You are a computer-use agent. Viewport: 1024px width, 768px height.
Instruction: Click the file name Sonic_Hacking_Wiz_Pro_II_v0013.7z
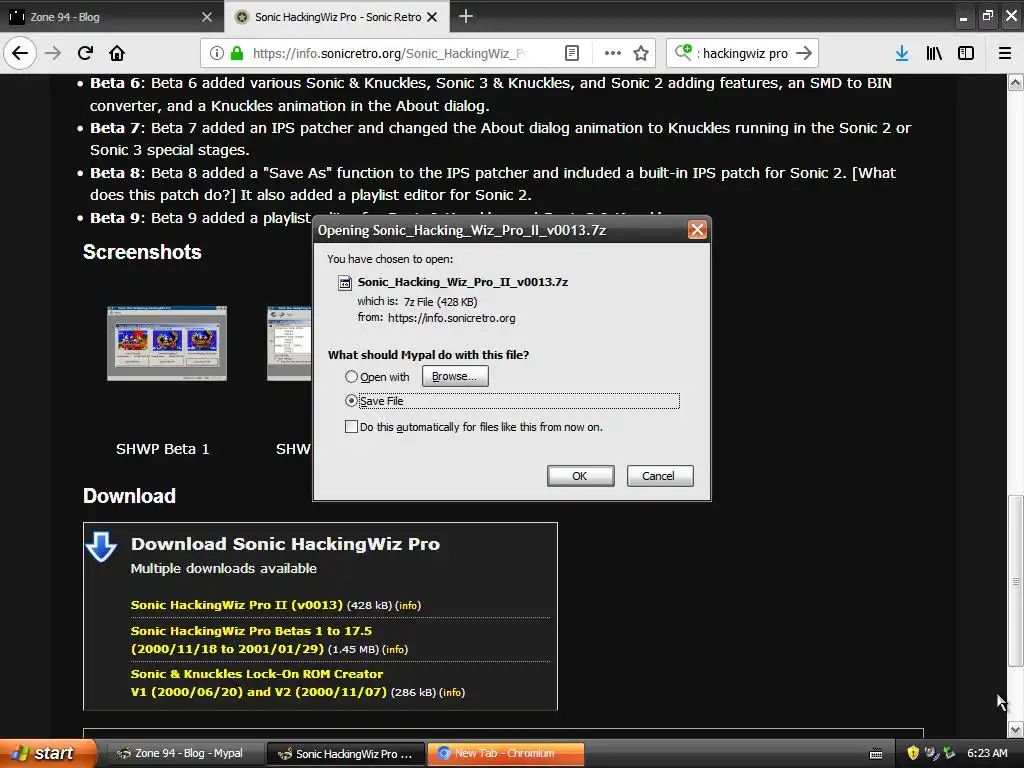462,282
